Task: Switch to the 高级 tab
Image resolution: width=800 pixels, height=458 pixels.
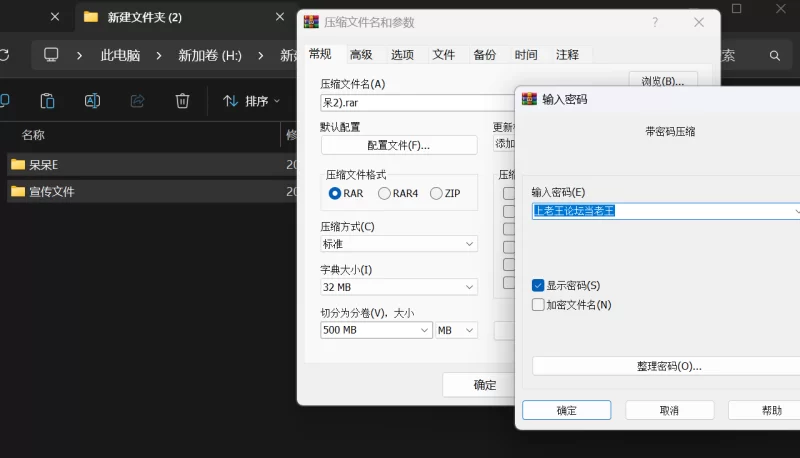Action: [x=361, y=55]
